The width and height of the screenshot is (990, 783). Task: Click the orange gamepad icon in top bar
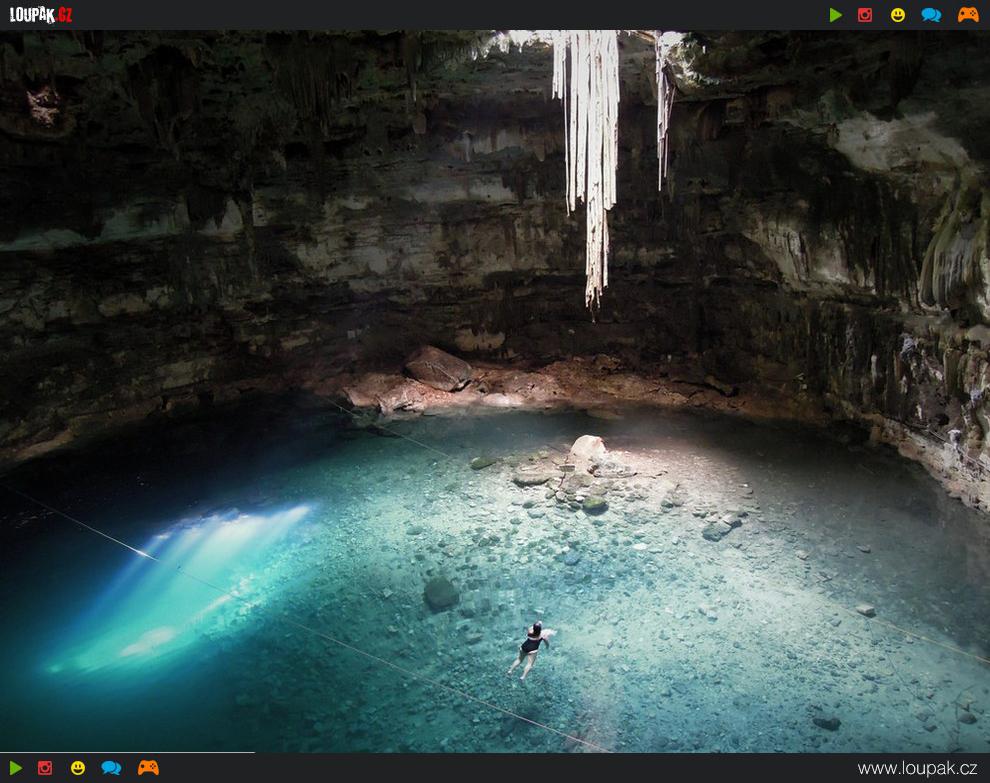pyautogui.click(x=968, y=15)
